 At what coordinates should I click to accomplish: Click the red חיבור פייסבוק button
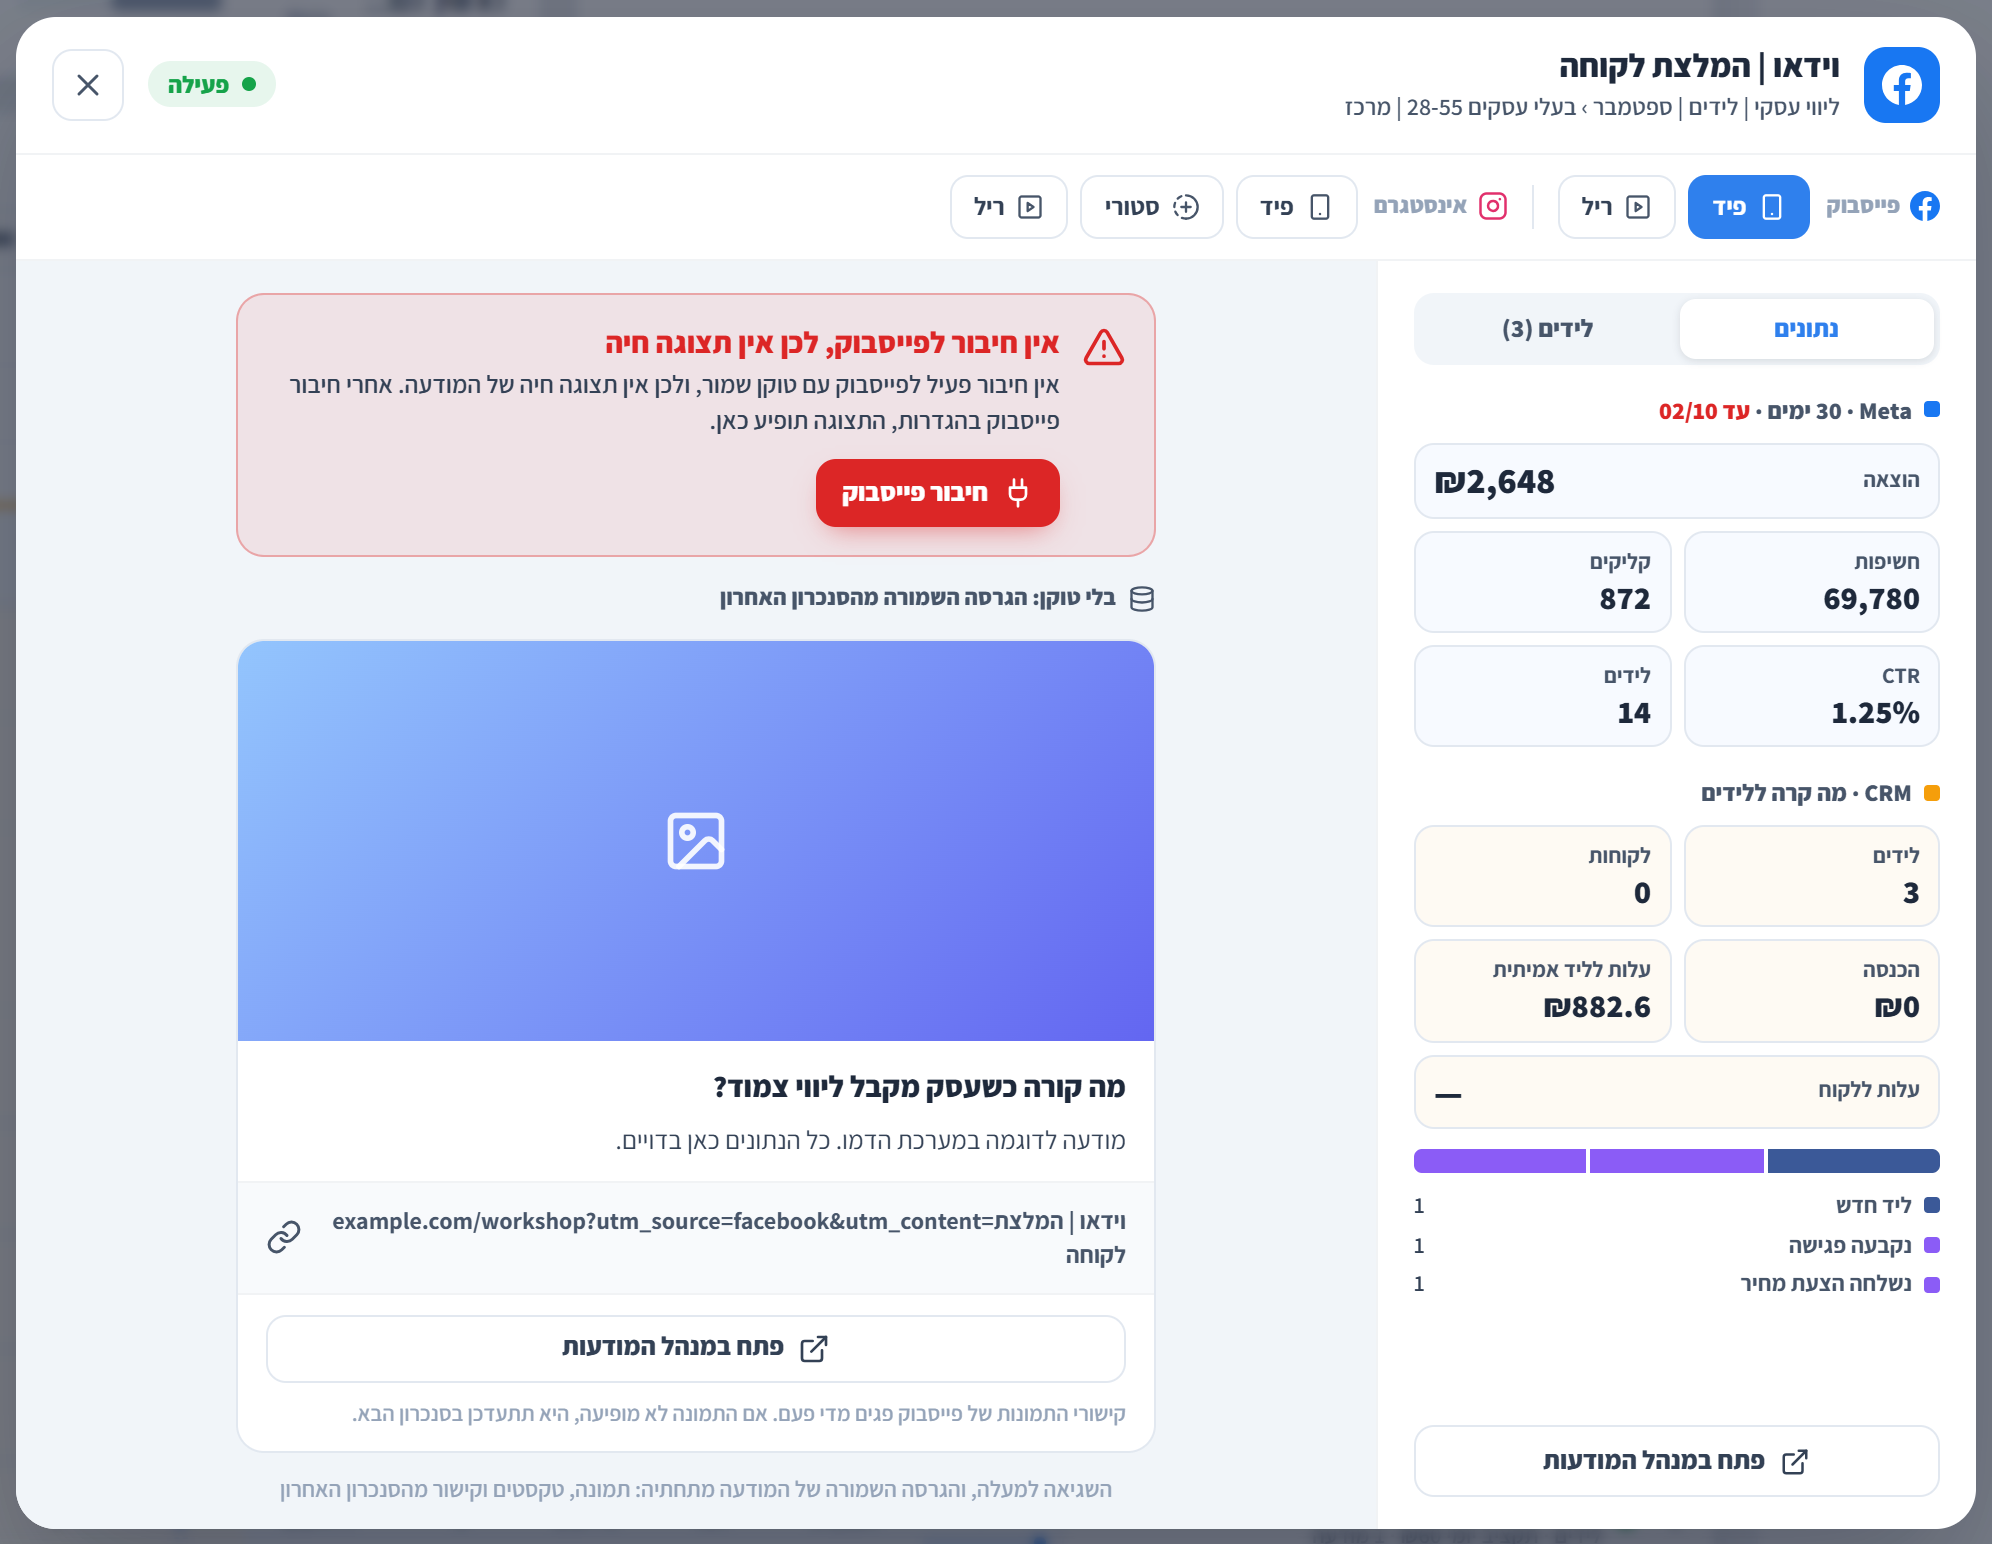coord(937,493)
